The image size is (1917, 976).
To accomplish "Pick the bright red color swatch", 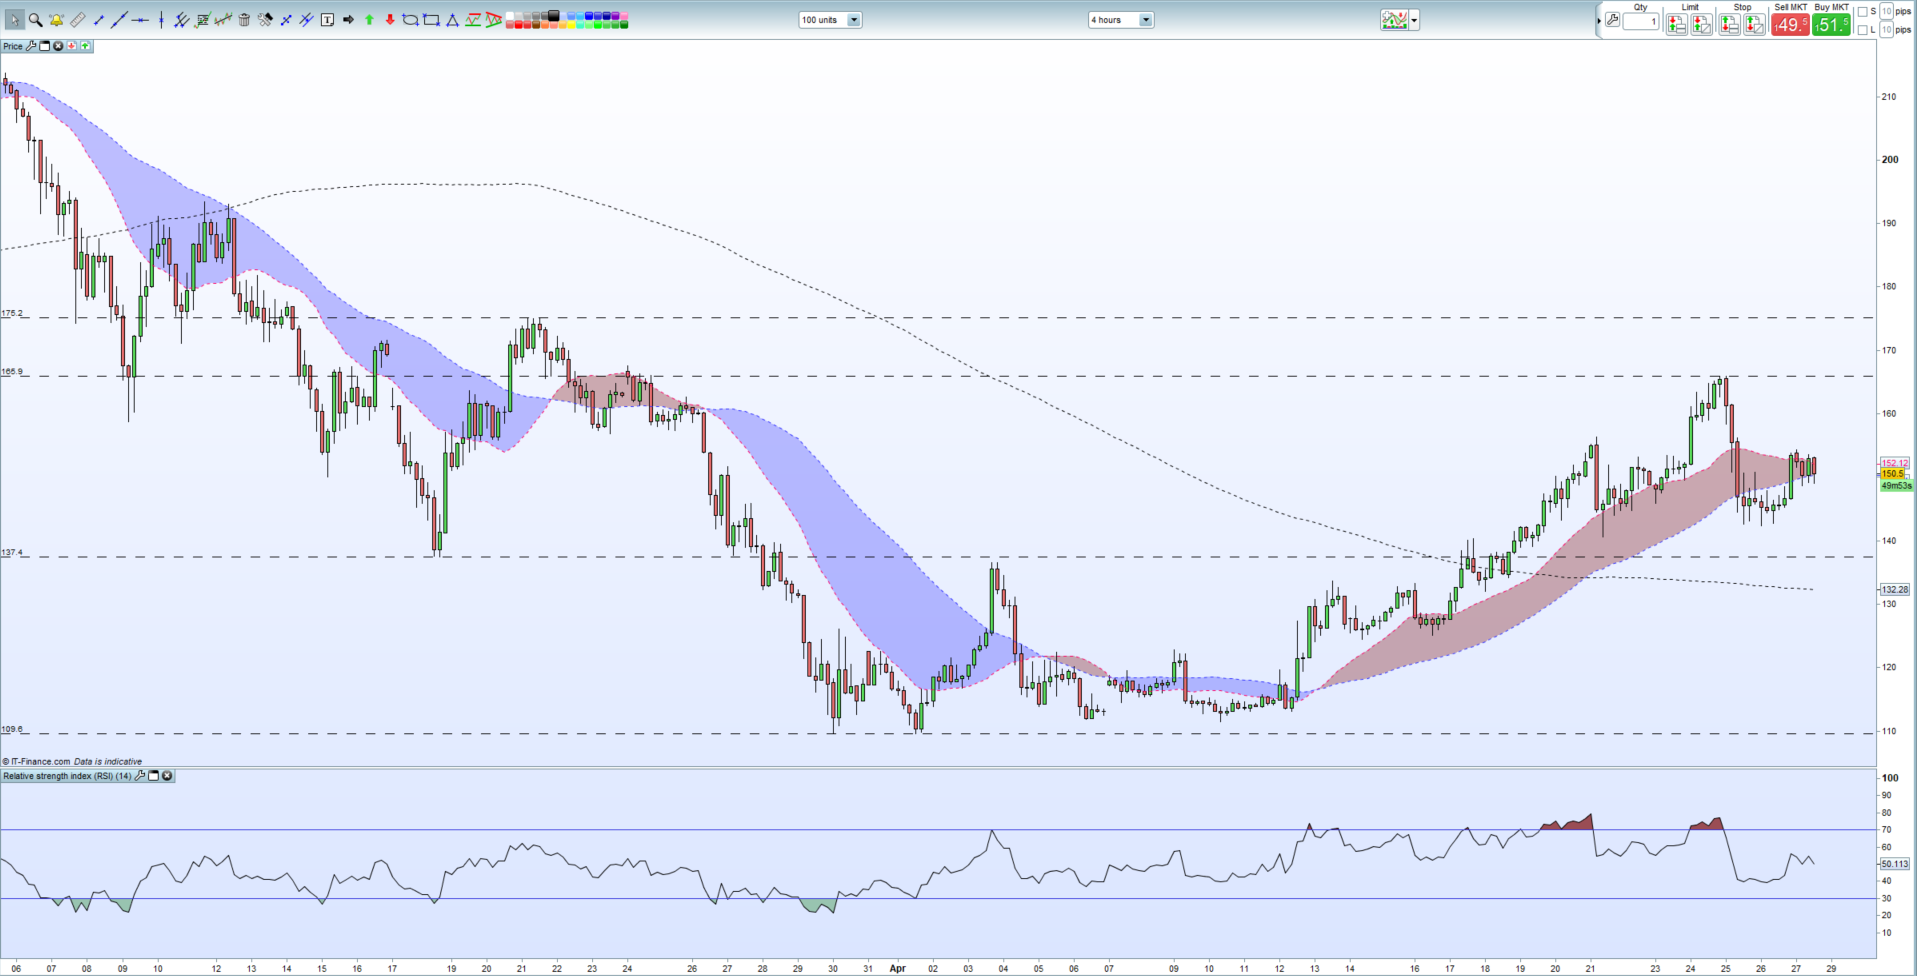I will [518, 24].
